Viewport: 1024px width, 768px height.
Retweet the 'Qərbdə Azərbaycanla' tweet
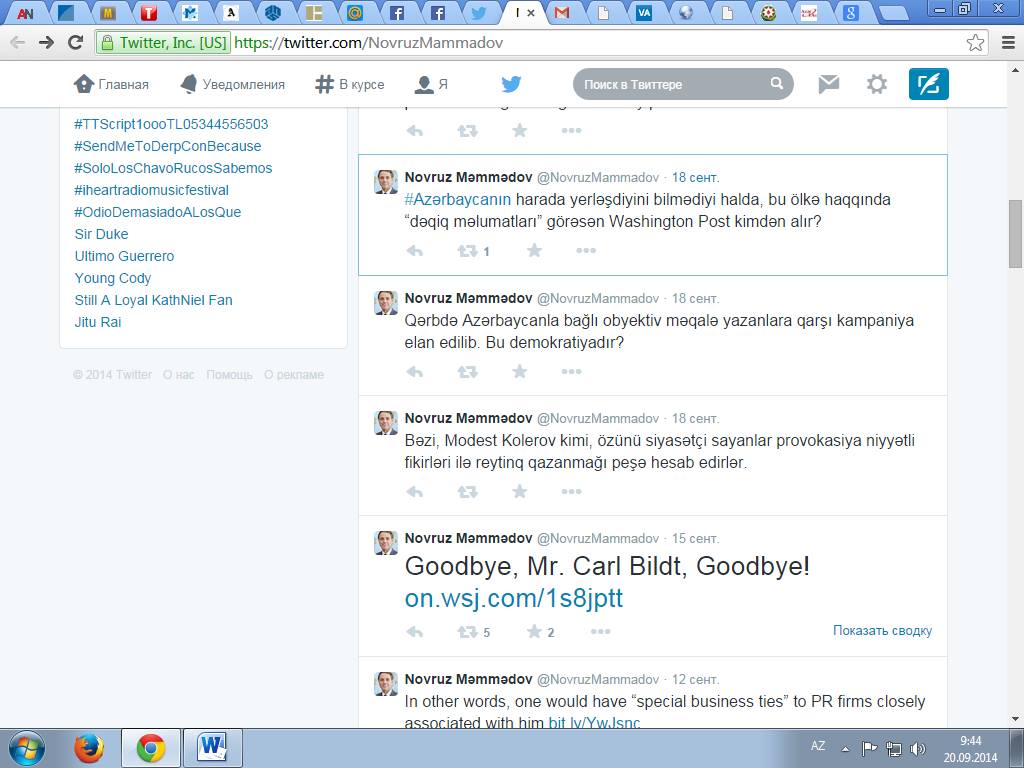[468, 372]
